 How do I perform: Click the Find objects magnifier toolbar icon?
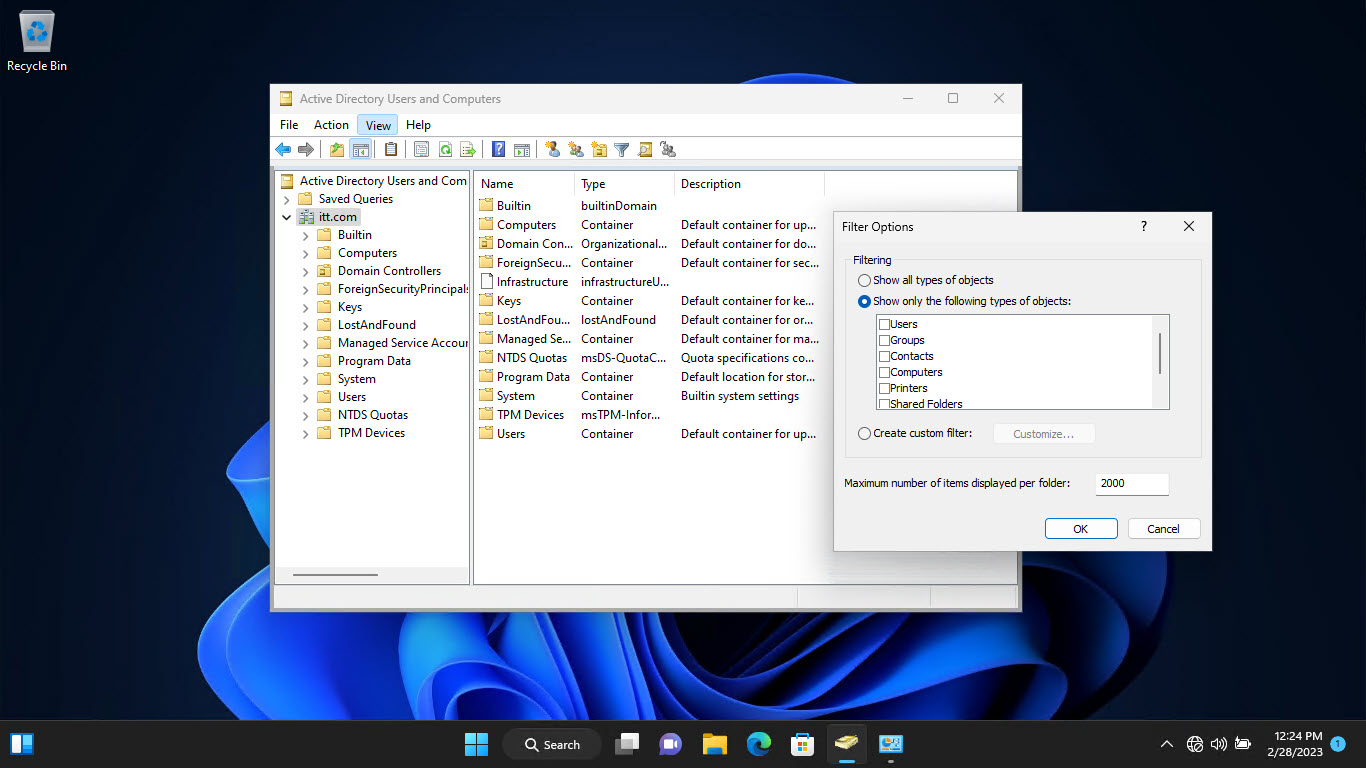click(x=645, y=149)
